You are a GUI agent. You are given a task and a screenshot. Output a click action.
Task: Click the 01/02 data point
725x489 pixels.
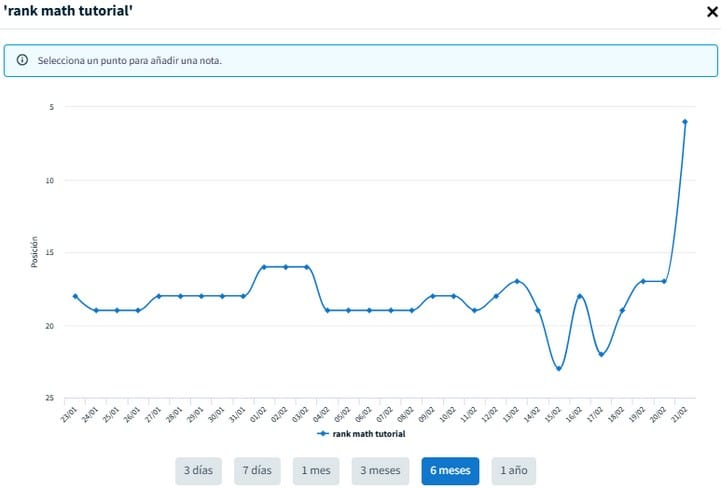click(x=264, y=267)
